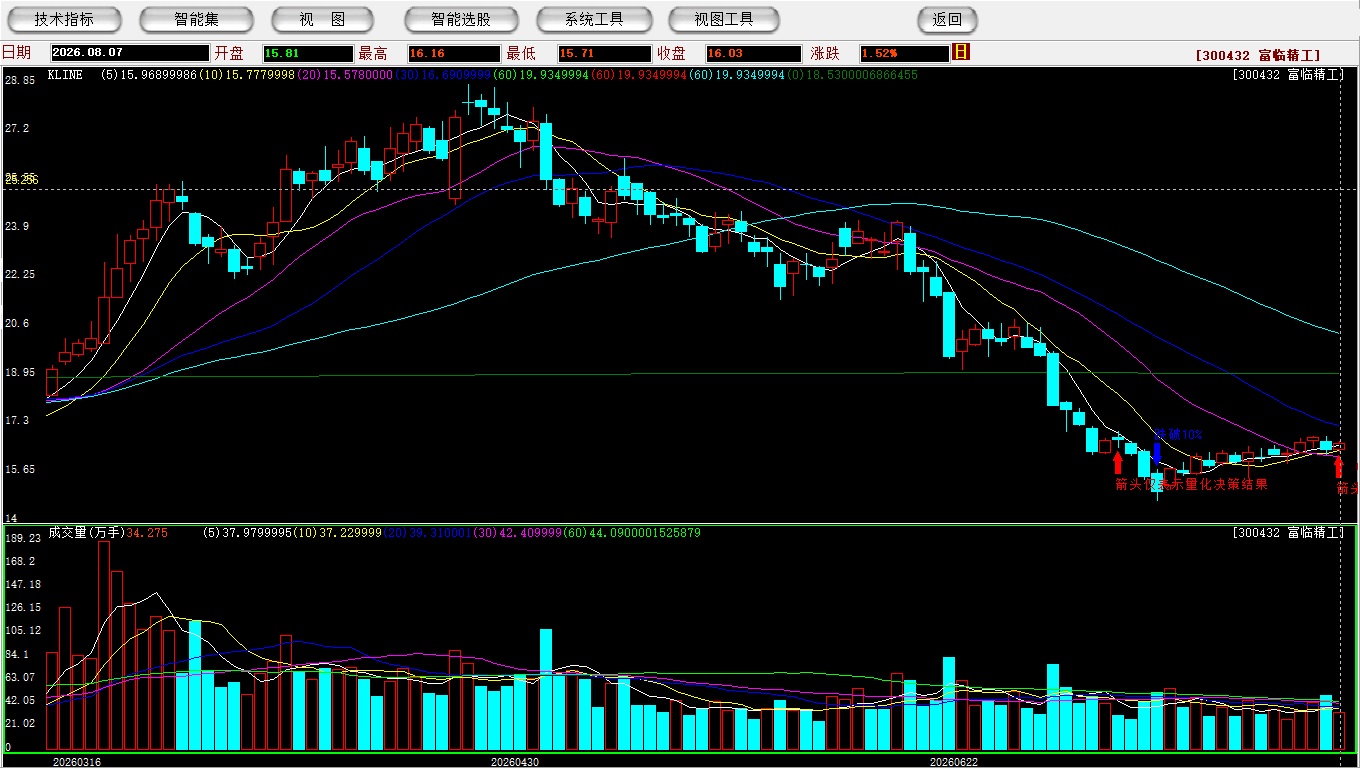The height and width of the screenshot is (768, 1360).
Task: Open 系统工具 tools menu
Action: pos(594,19)
